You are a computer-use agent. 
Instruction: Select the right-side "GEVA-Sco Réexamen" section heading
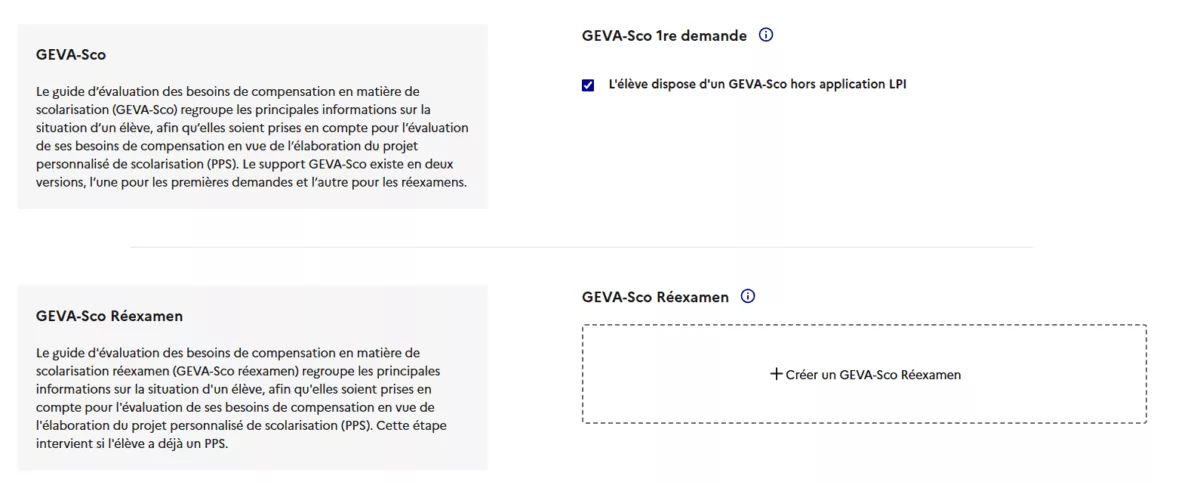coord(655,297)
